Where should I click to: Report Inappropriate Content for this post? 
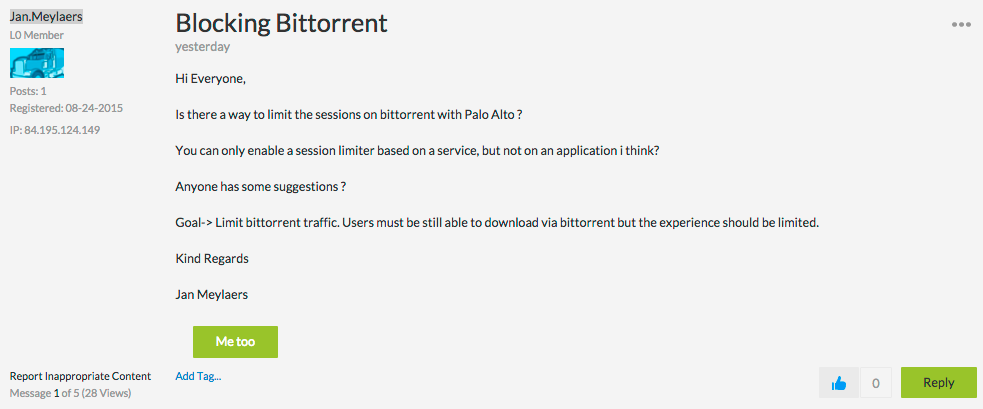(x=80, y=376)
